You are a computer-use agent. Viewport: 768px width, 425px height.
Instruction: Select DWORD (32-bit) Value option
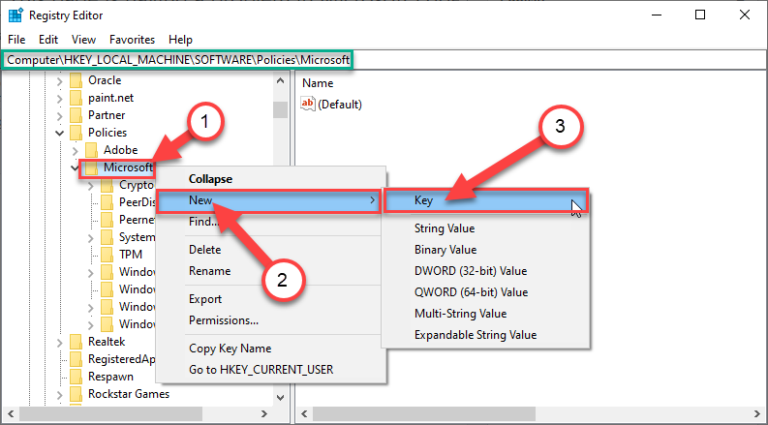(x=470, y=271)
